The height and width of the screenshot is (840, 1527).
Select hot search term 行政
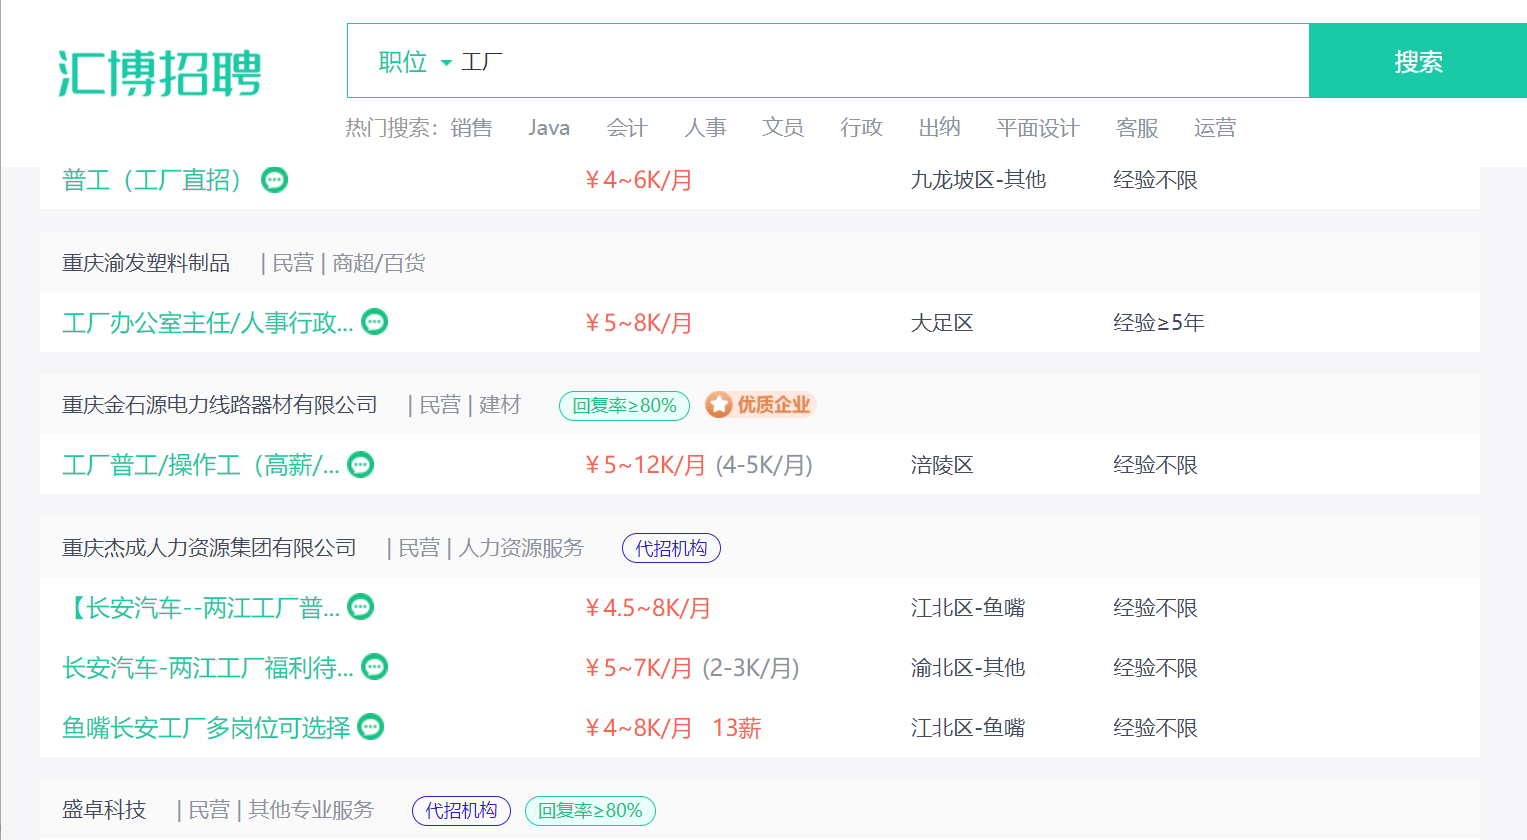(x=861, y=128)
